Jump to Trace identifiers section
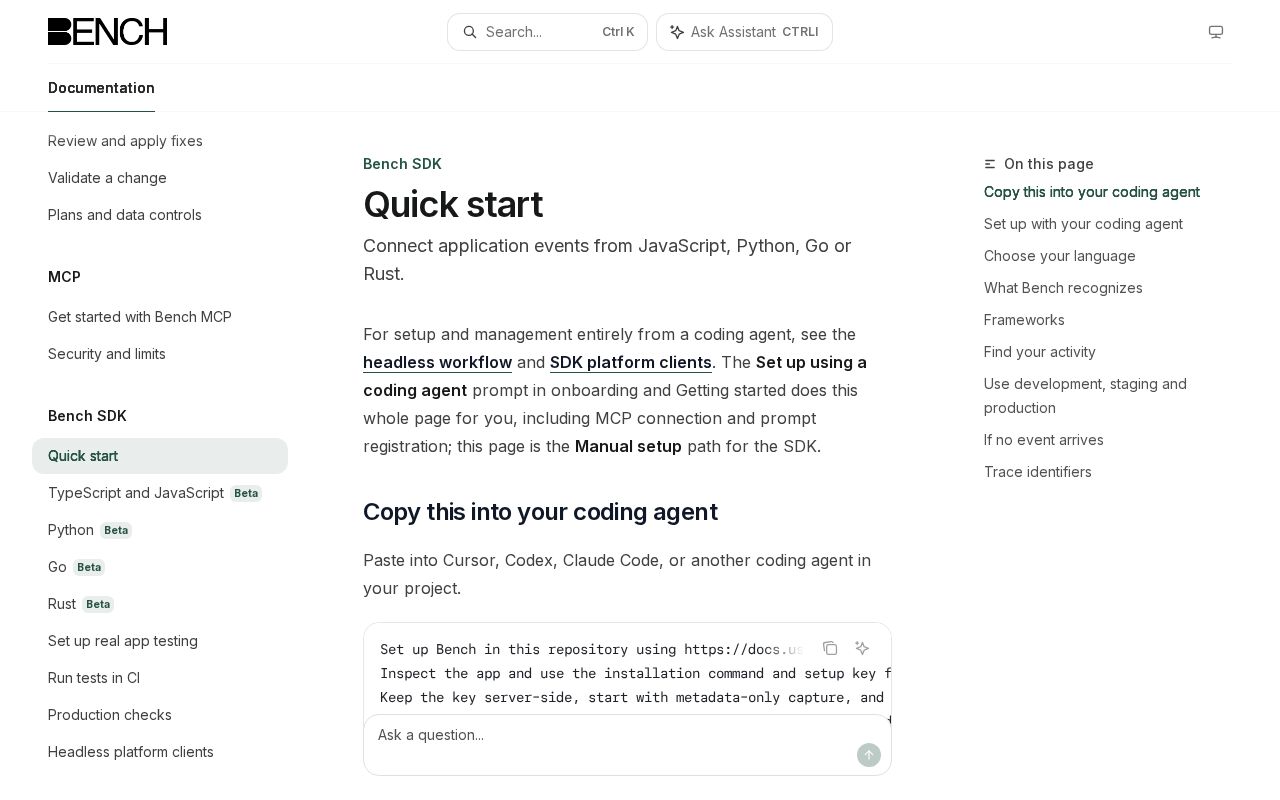 coord(1038,472)
